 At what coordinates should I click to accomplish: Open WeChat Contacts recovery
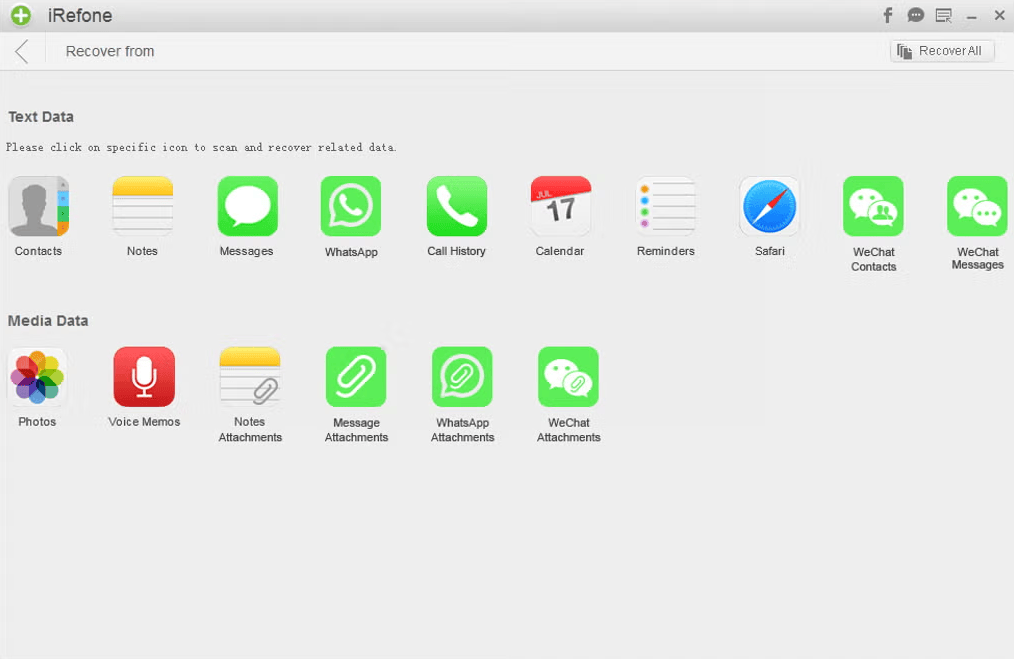[x=873, y=206]
